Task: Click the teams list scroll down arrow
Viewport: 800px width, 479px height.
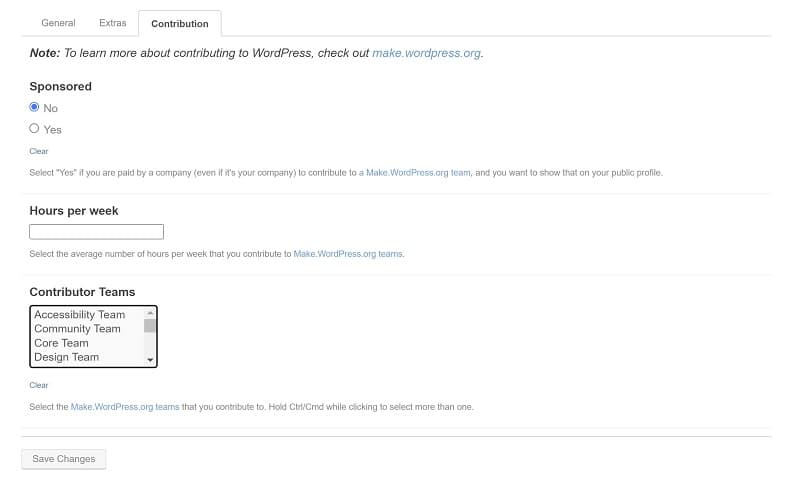Action: click(x=150, y=360)
